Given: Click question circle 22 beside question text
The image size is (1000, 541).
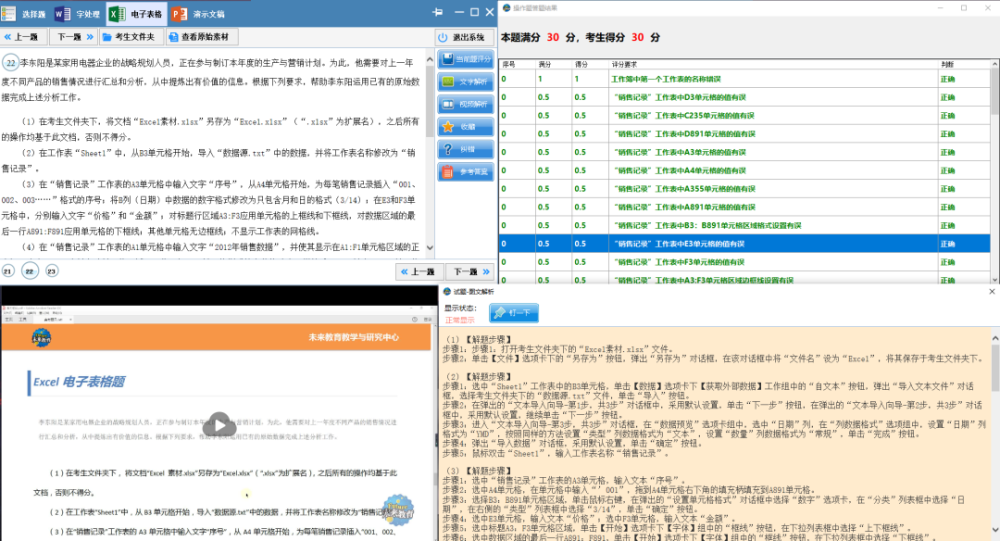Looking at the screenshot, I should [x=11, y=63].
